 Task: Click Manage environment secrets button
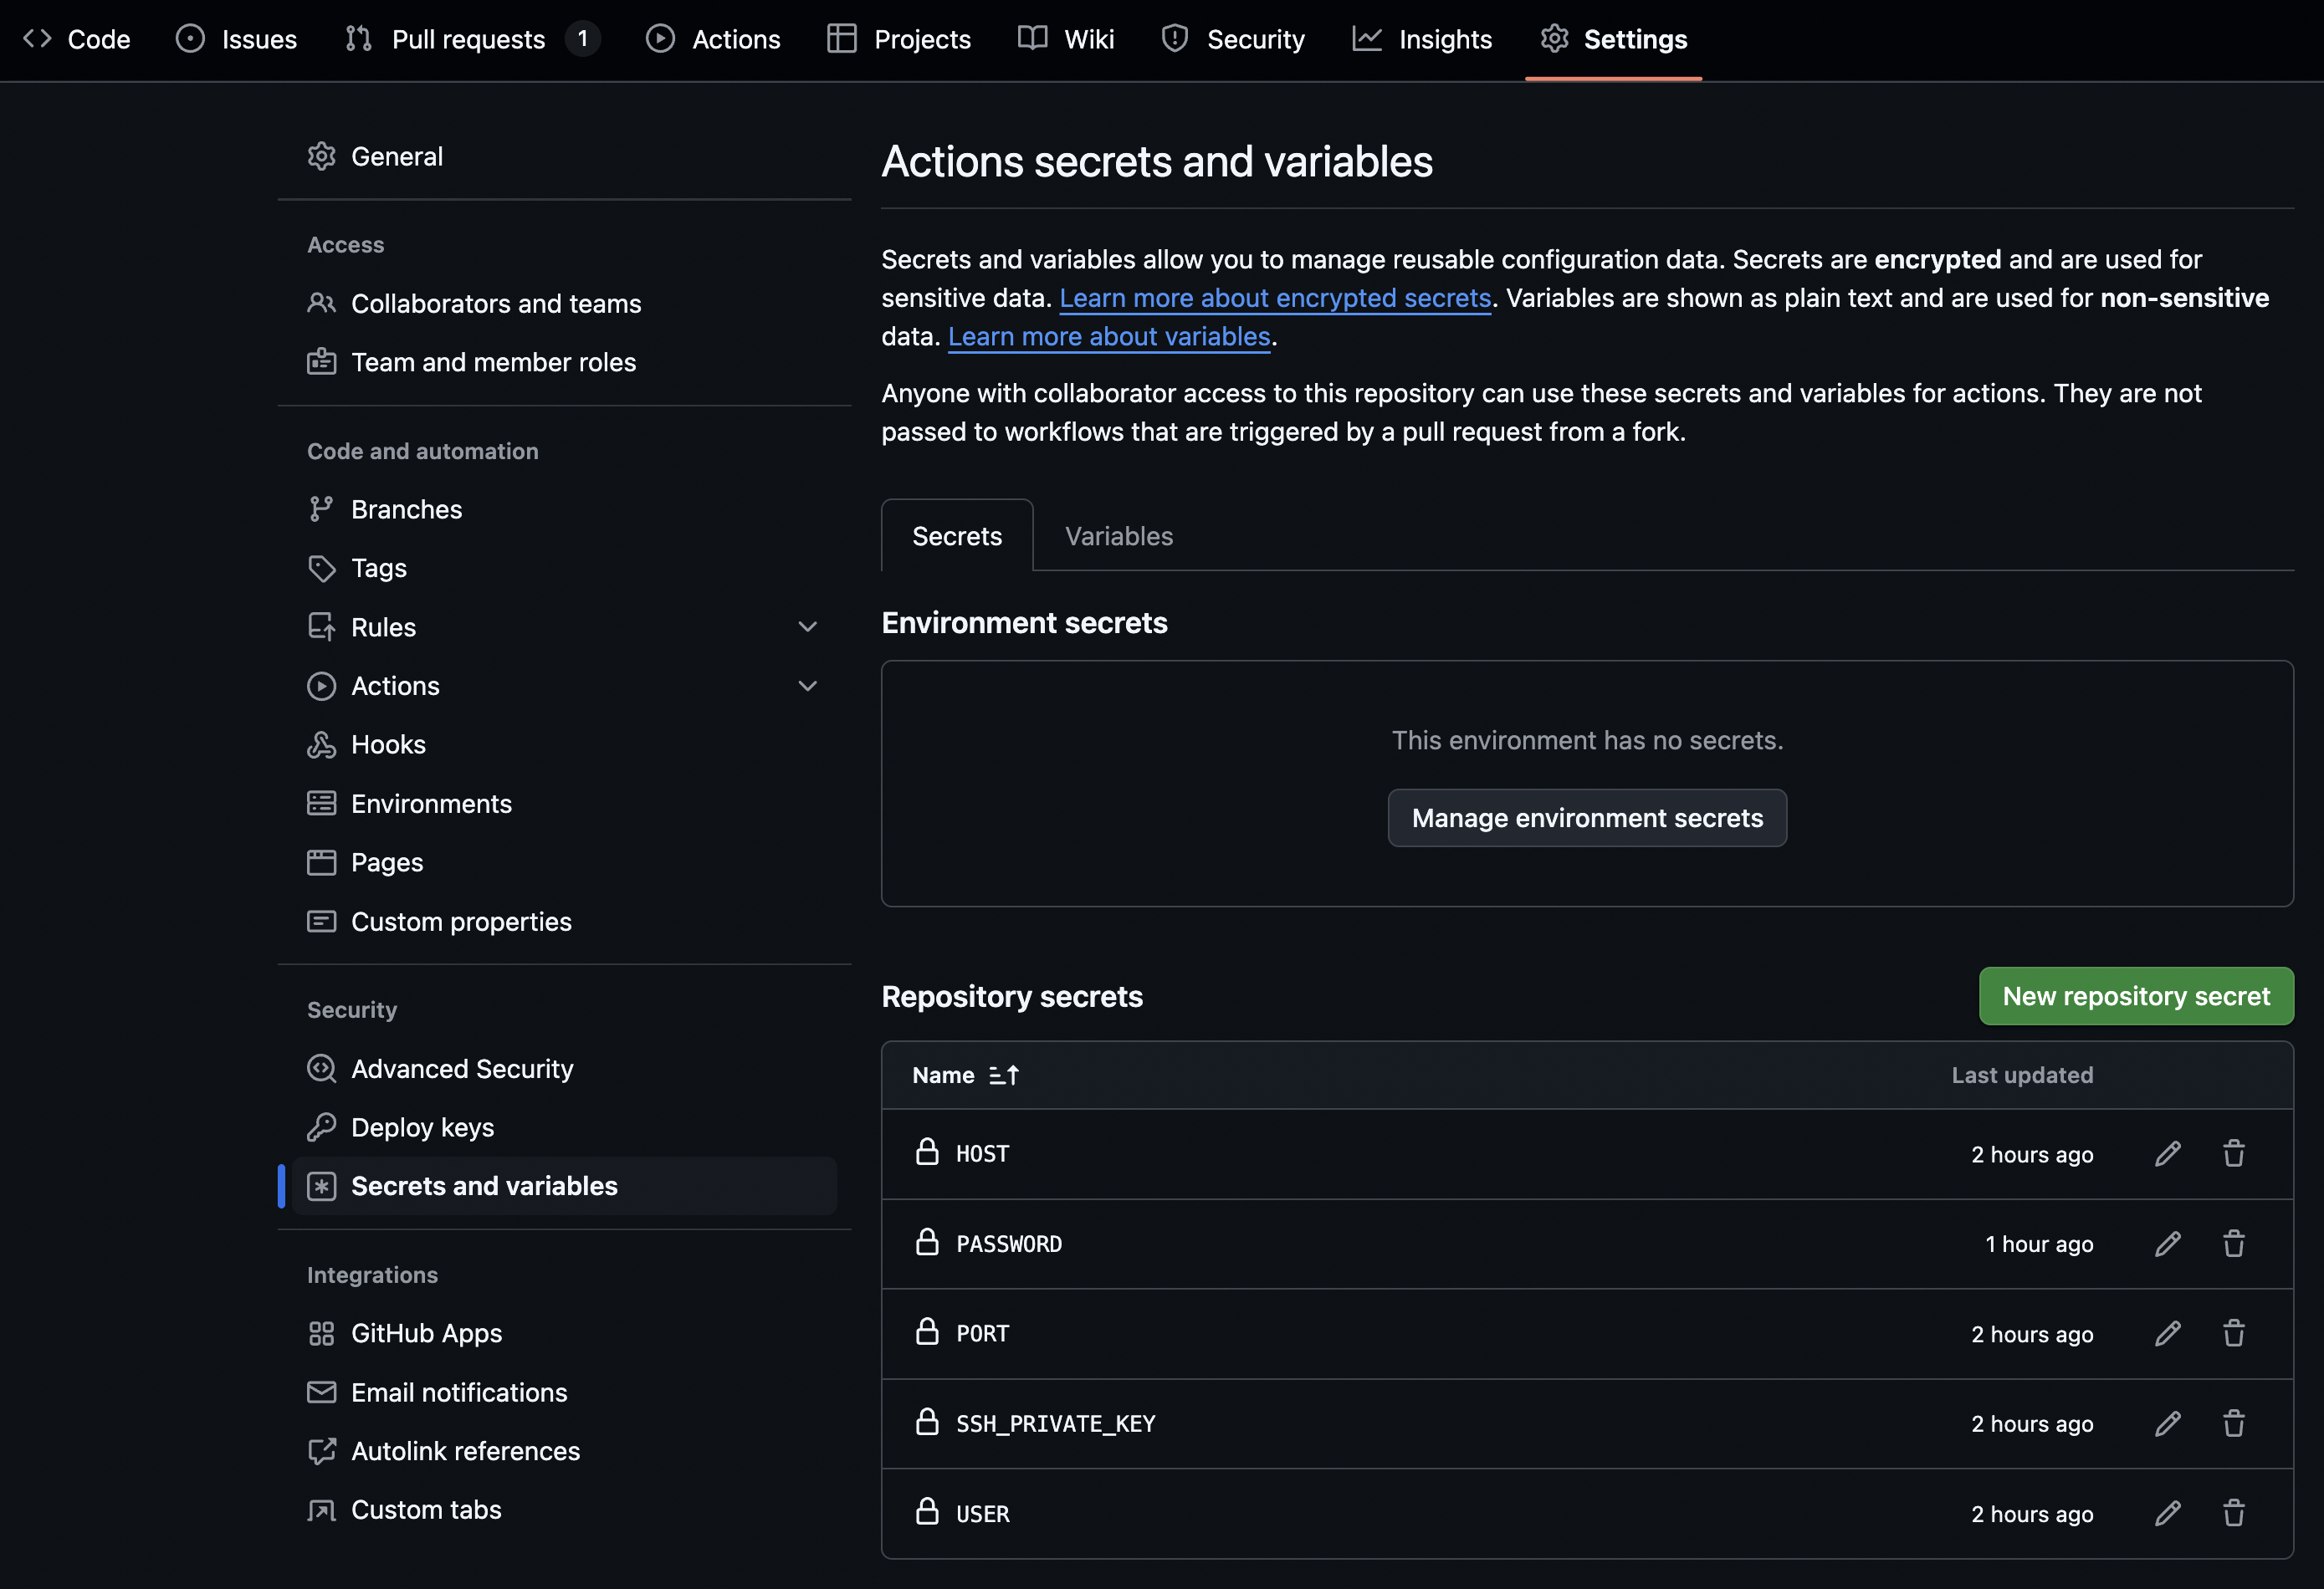[x=1586, y=818]
